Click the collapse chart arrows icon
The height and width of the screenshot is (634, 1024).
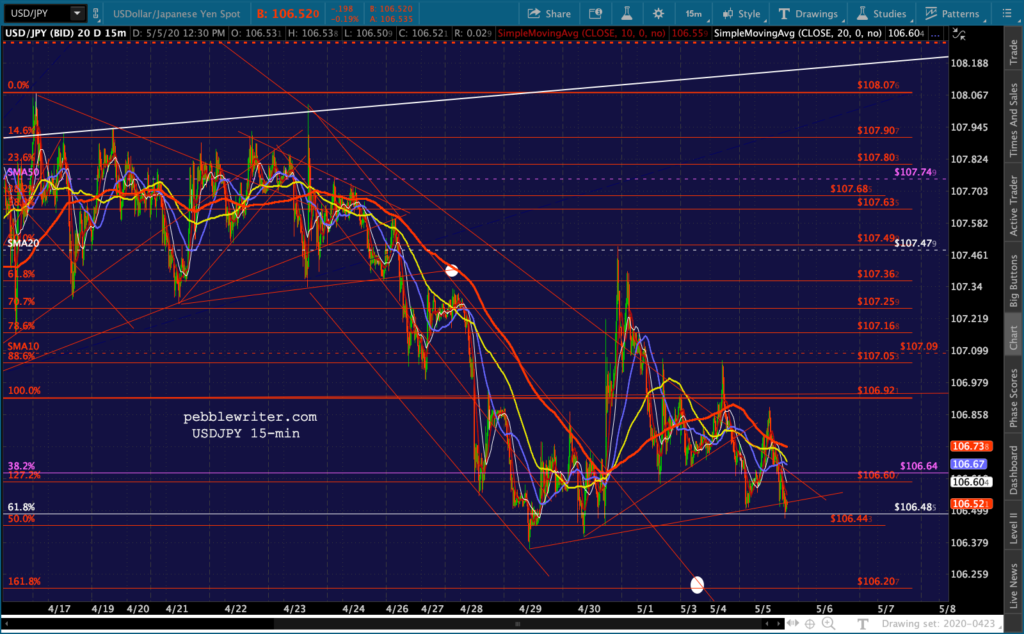959,34
